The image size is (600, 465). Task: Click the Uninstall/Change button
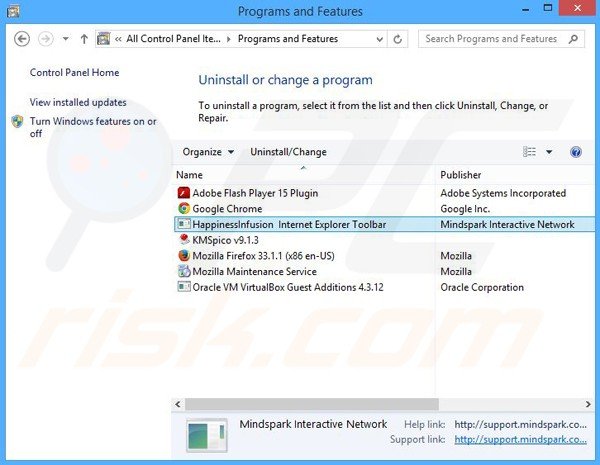[288, 152]
